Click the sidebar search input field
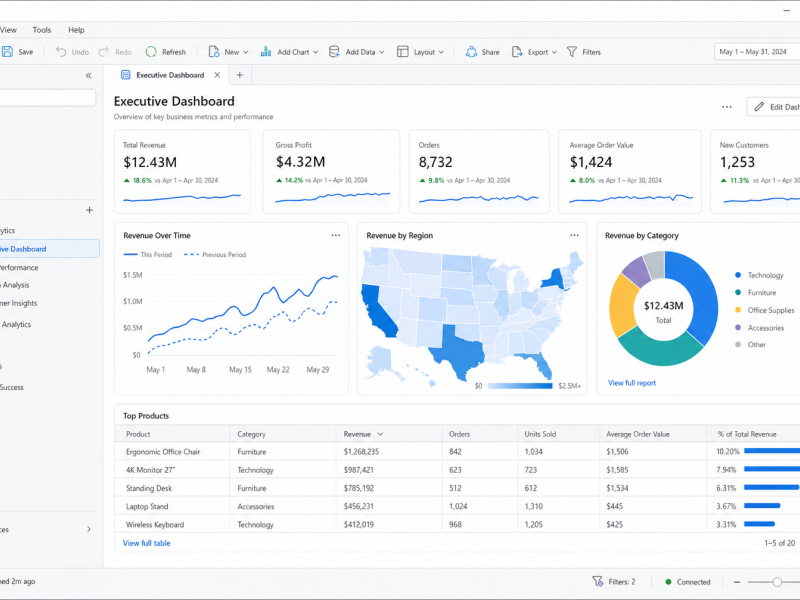Image resolution: width=800 pixels, height=600 pixels. click(x=48, y=98)
